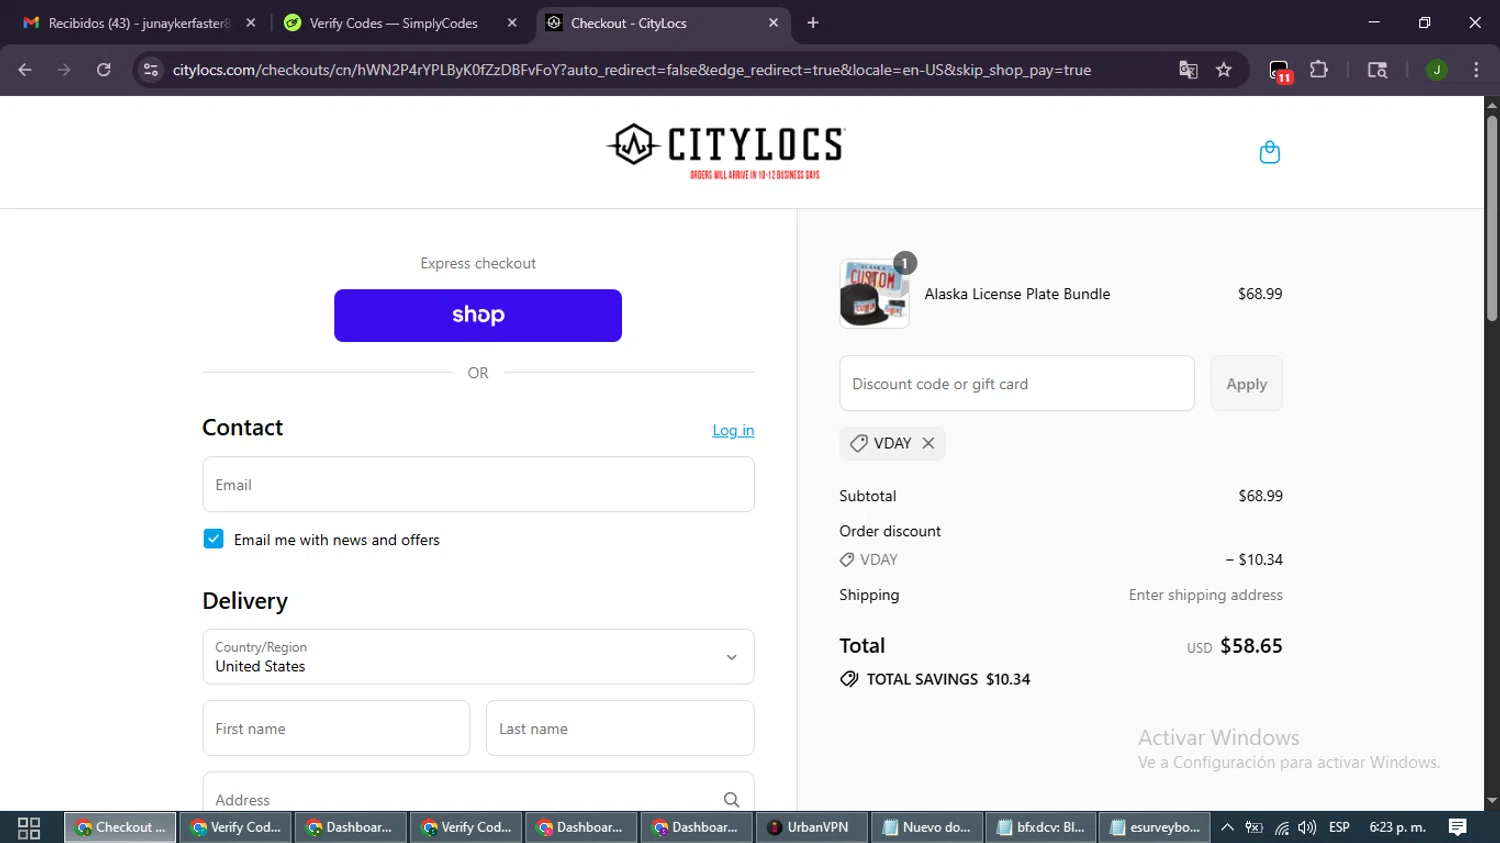Screen dimensions: 1500x843
Task: Click the browser forward arrow
Action: (x=64, y=70)
